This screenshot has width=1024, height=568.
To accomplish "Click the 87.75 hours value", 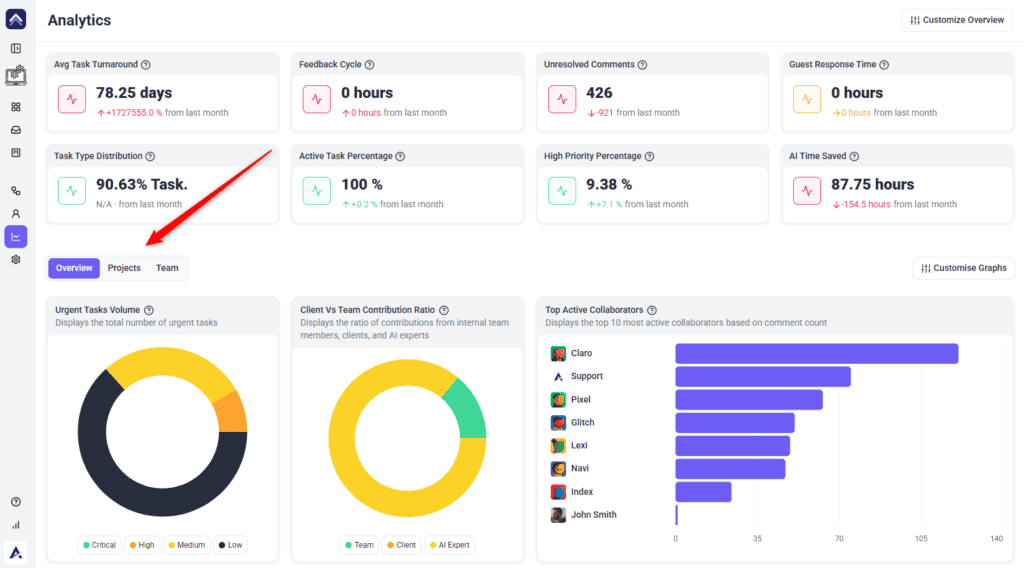I will click(x=872, y=184).
